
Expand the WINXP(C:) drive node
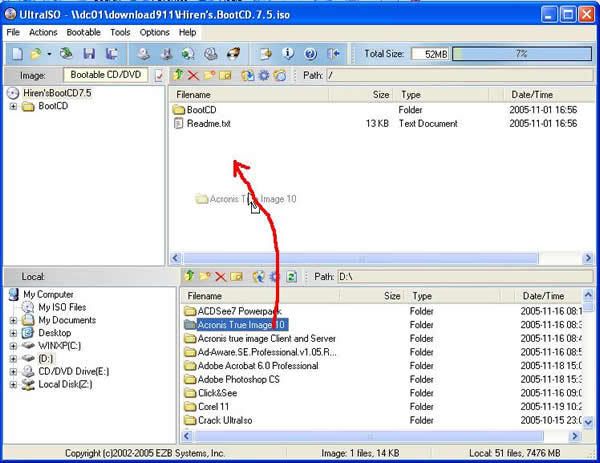point(13,346)
